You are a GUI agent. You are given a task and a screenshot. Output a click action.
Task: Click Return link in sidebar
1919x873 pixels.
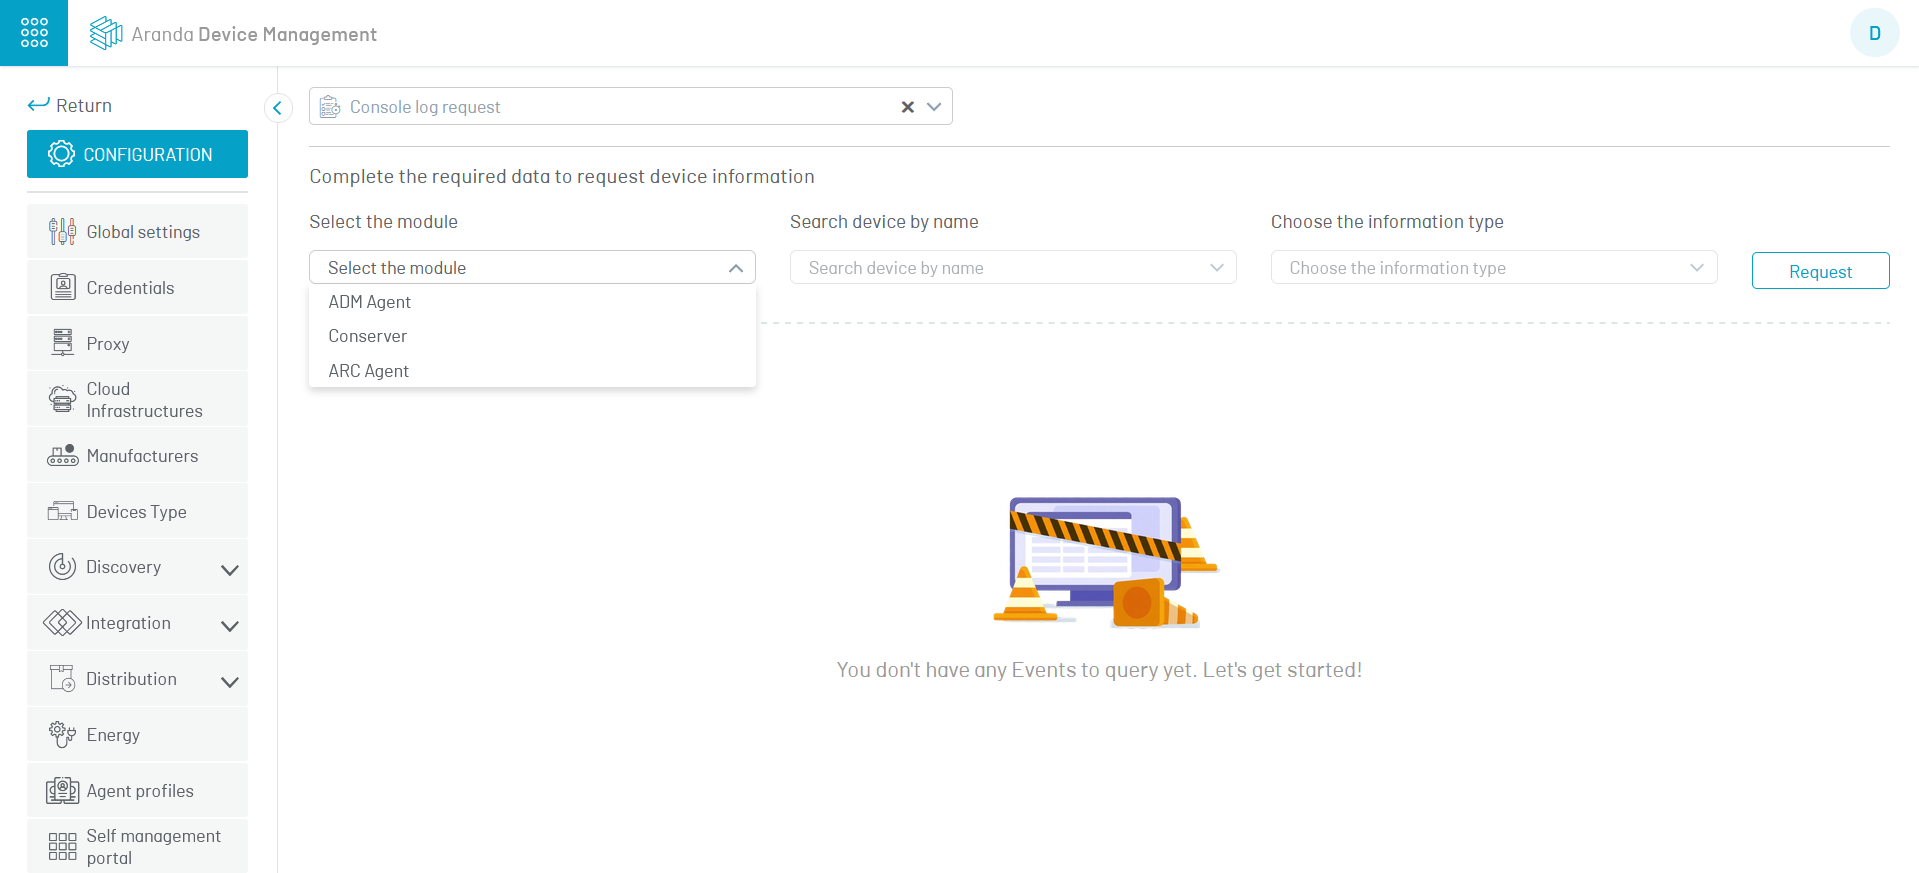(70, 105)
